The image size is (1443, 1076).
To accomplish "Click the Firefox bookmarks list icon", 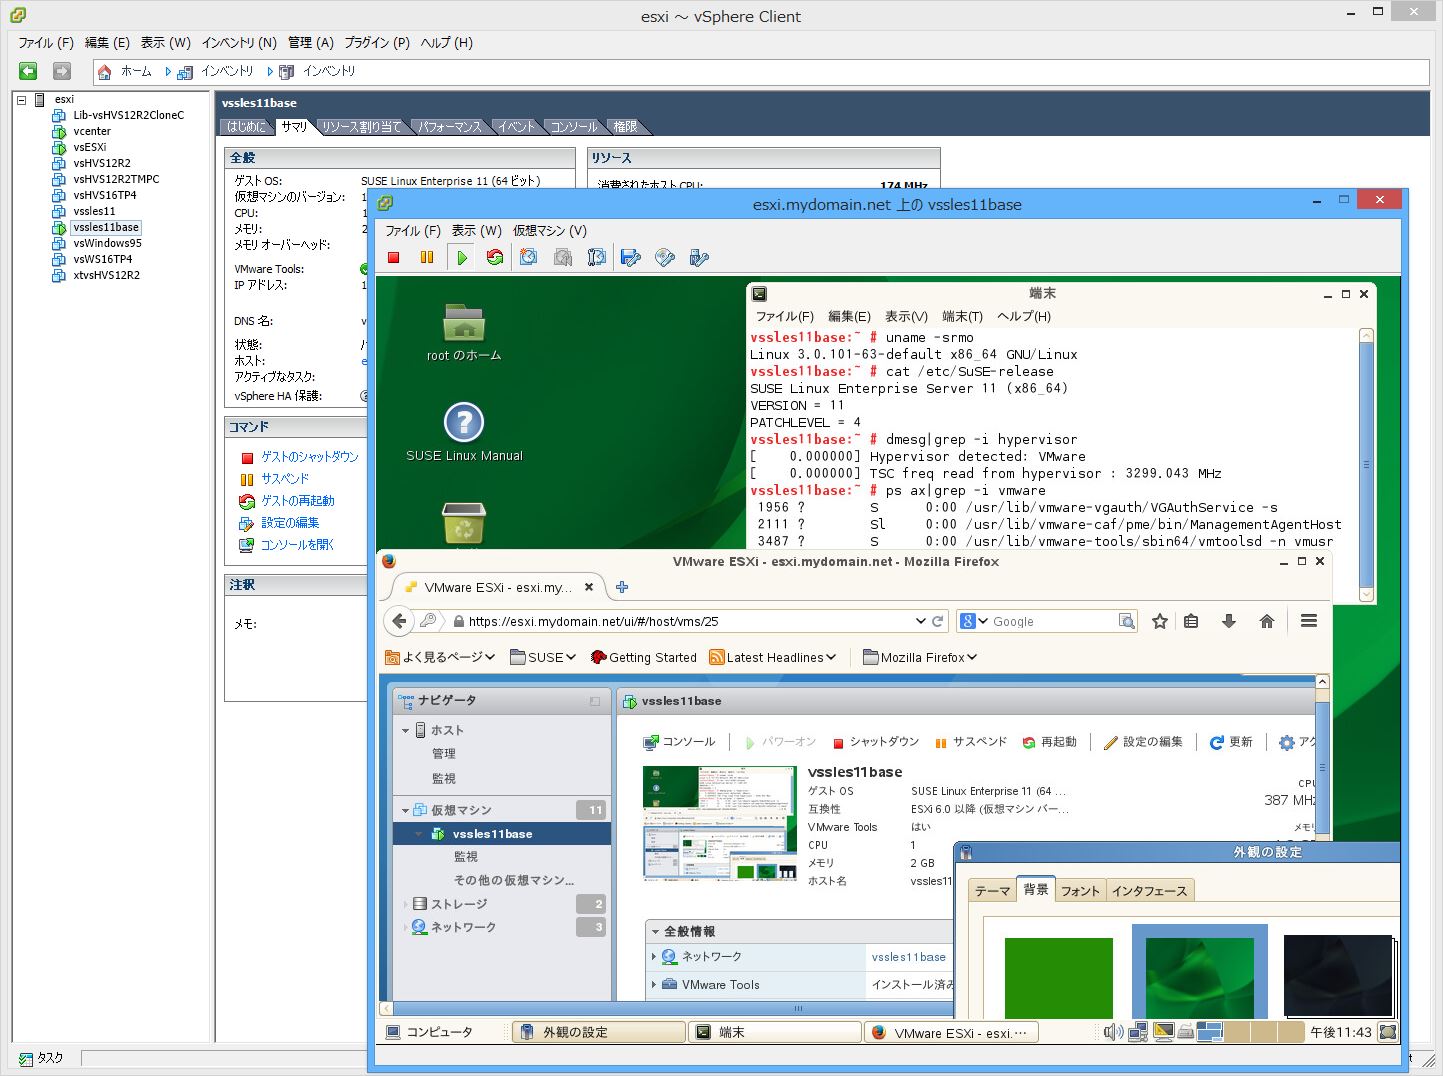I will click(x=1191, y=621).
